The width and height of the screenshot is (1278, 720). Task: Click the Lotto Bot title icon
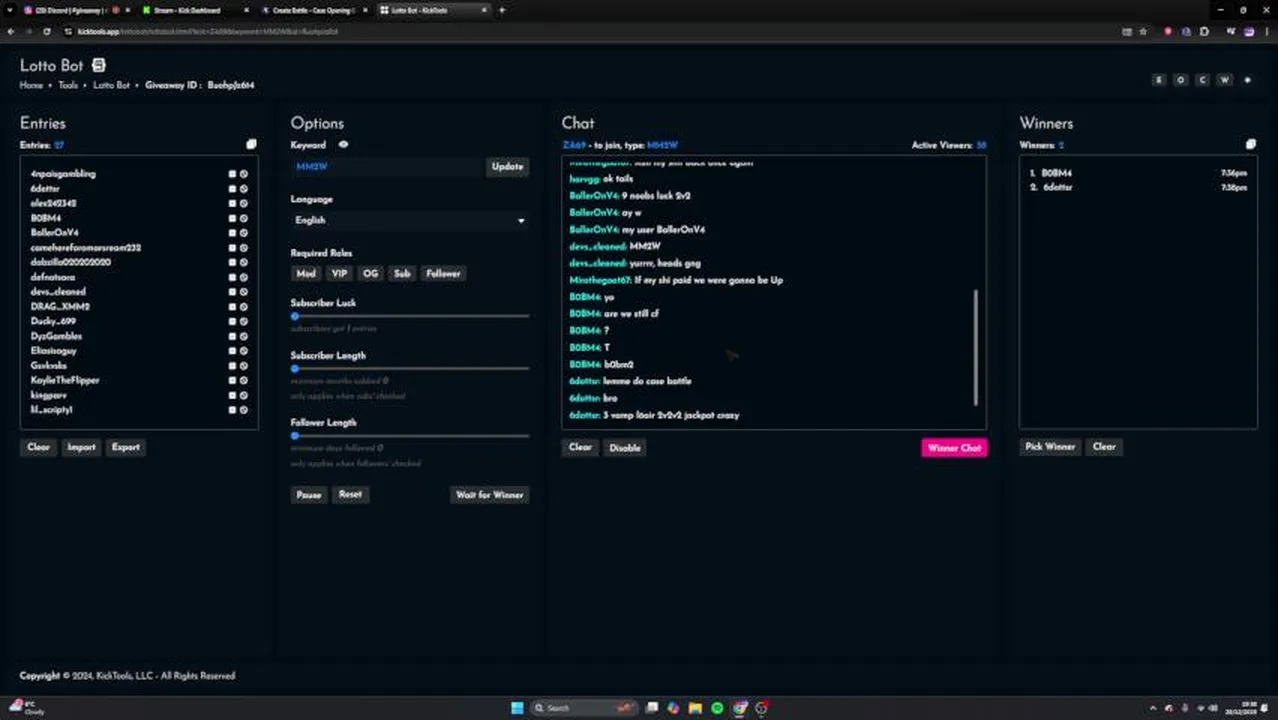99,65
